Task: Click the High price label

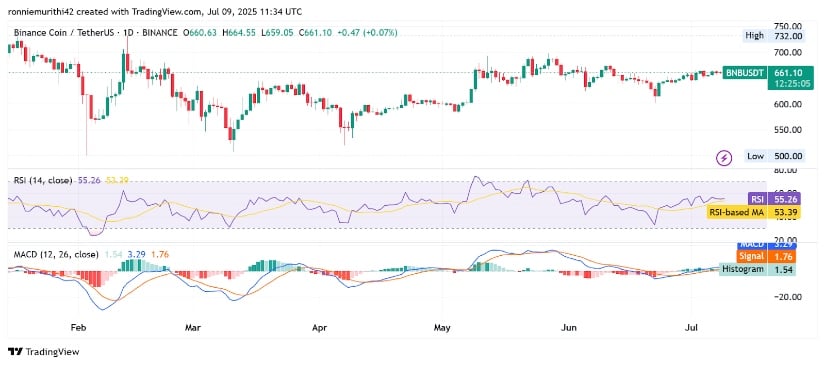Action: (x=753, y=36)
